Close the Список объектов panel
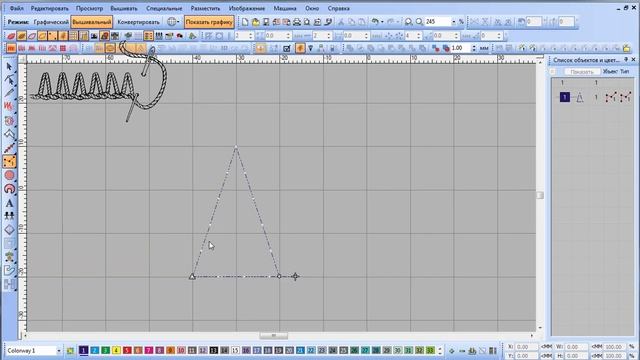 (633, 60)
